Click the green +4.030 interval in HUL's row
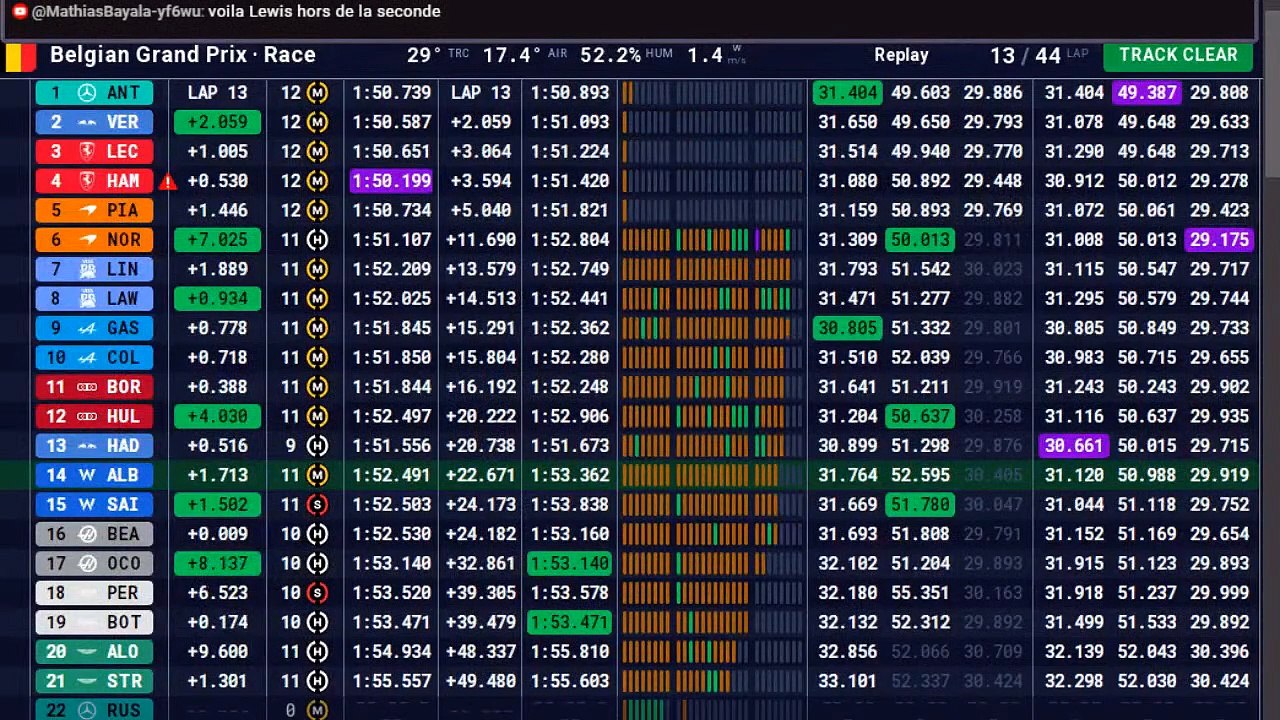 (217, 417)
